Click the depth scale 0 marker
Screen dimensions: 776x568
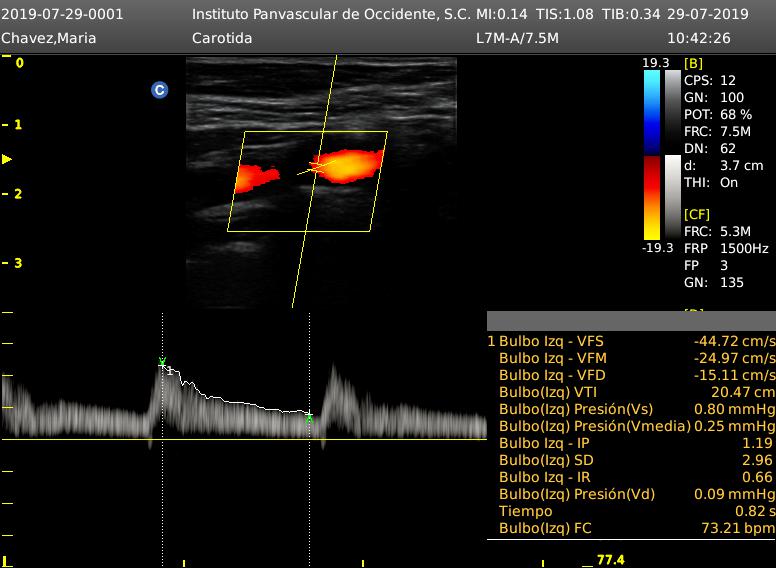point(19,63)
